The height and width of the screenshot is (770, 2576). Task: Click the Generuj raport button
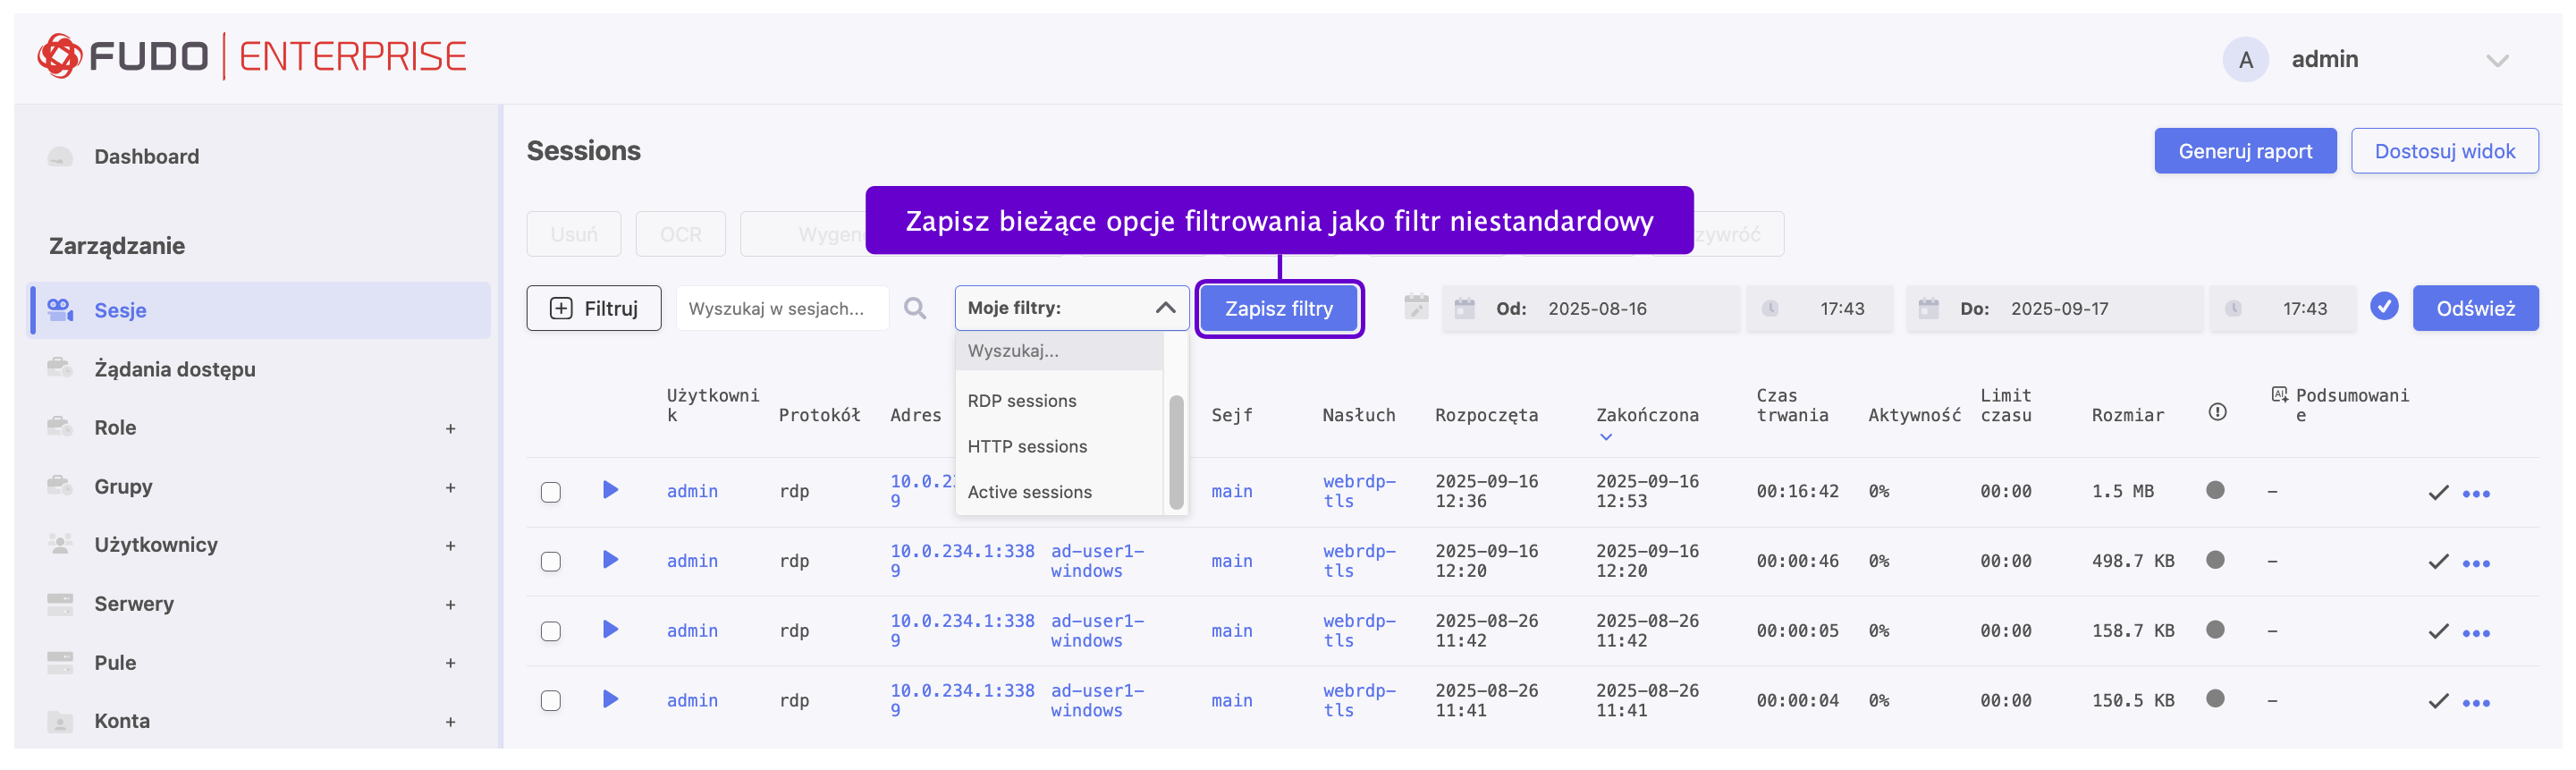[x=2244, y=151]
